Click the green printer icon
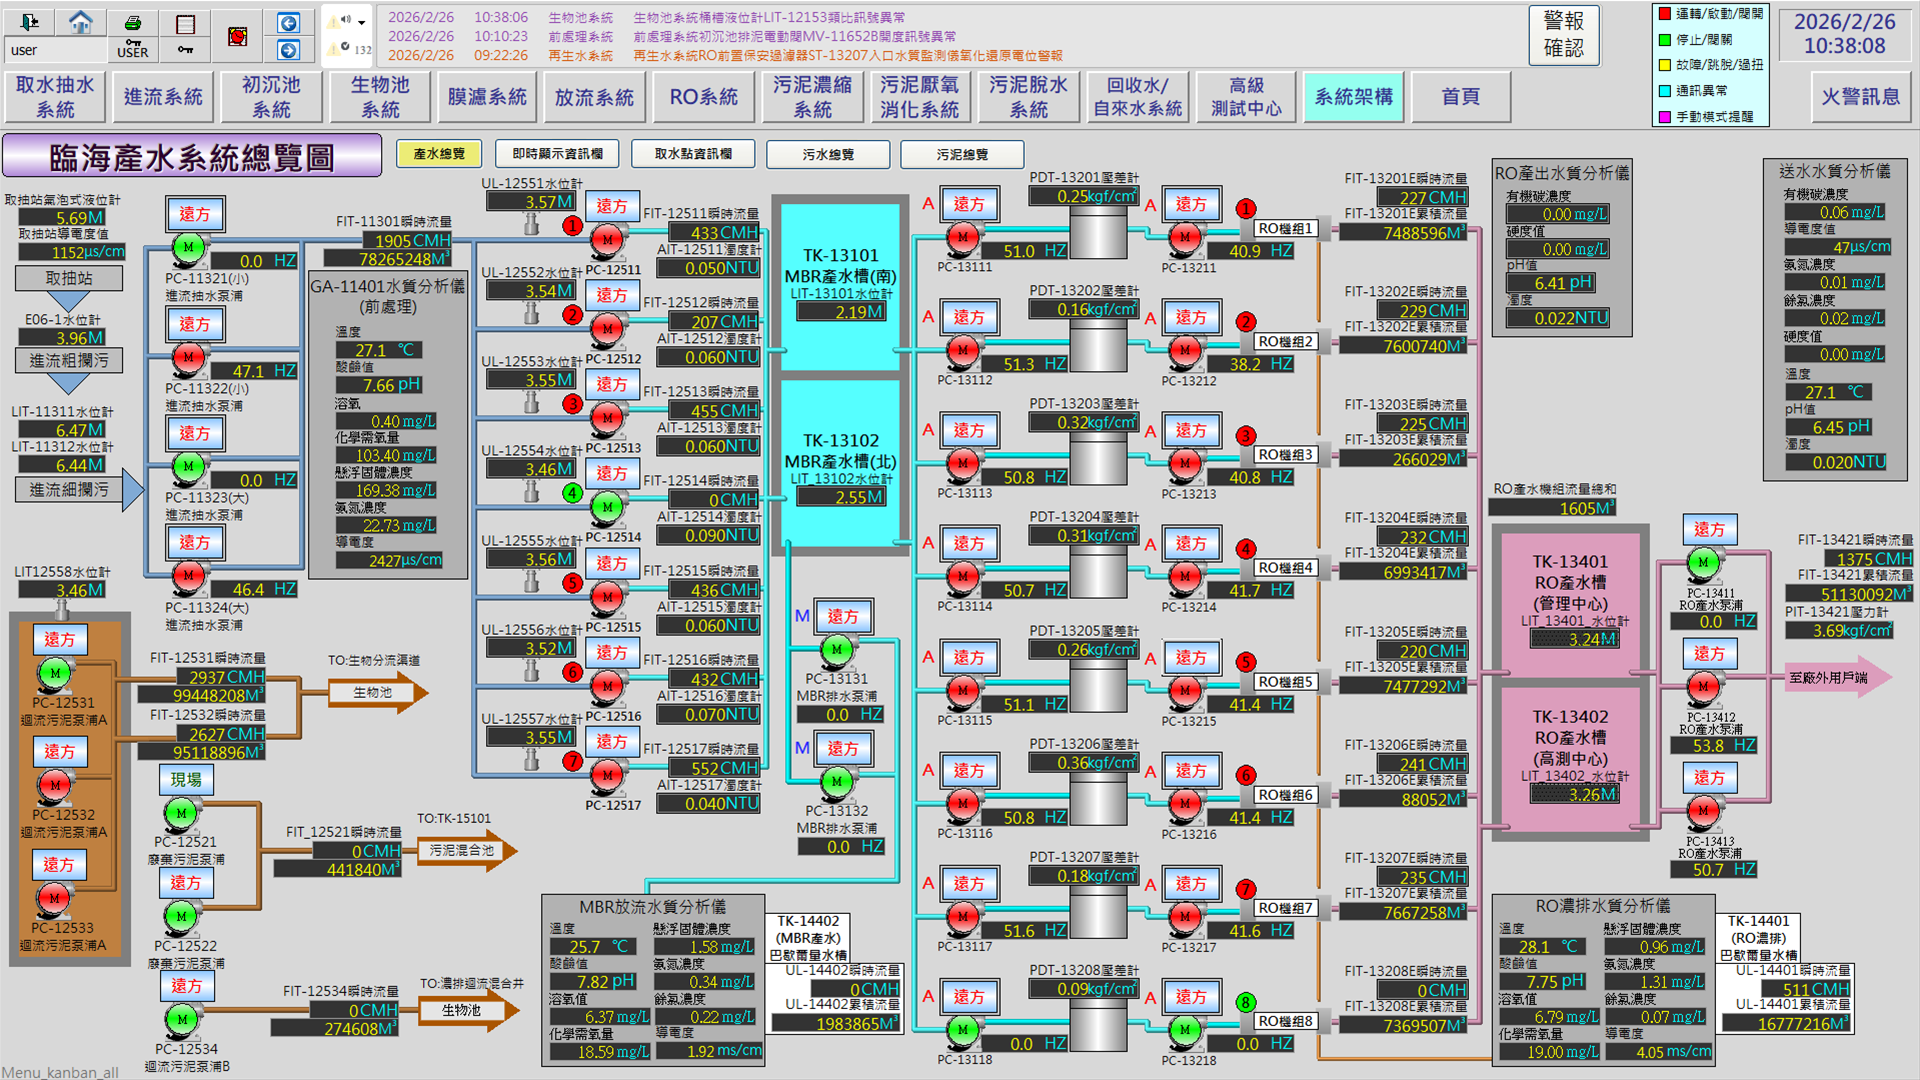The height and width of the screenshot is (1080, 1920). click(132, 22)
